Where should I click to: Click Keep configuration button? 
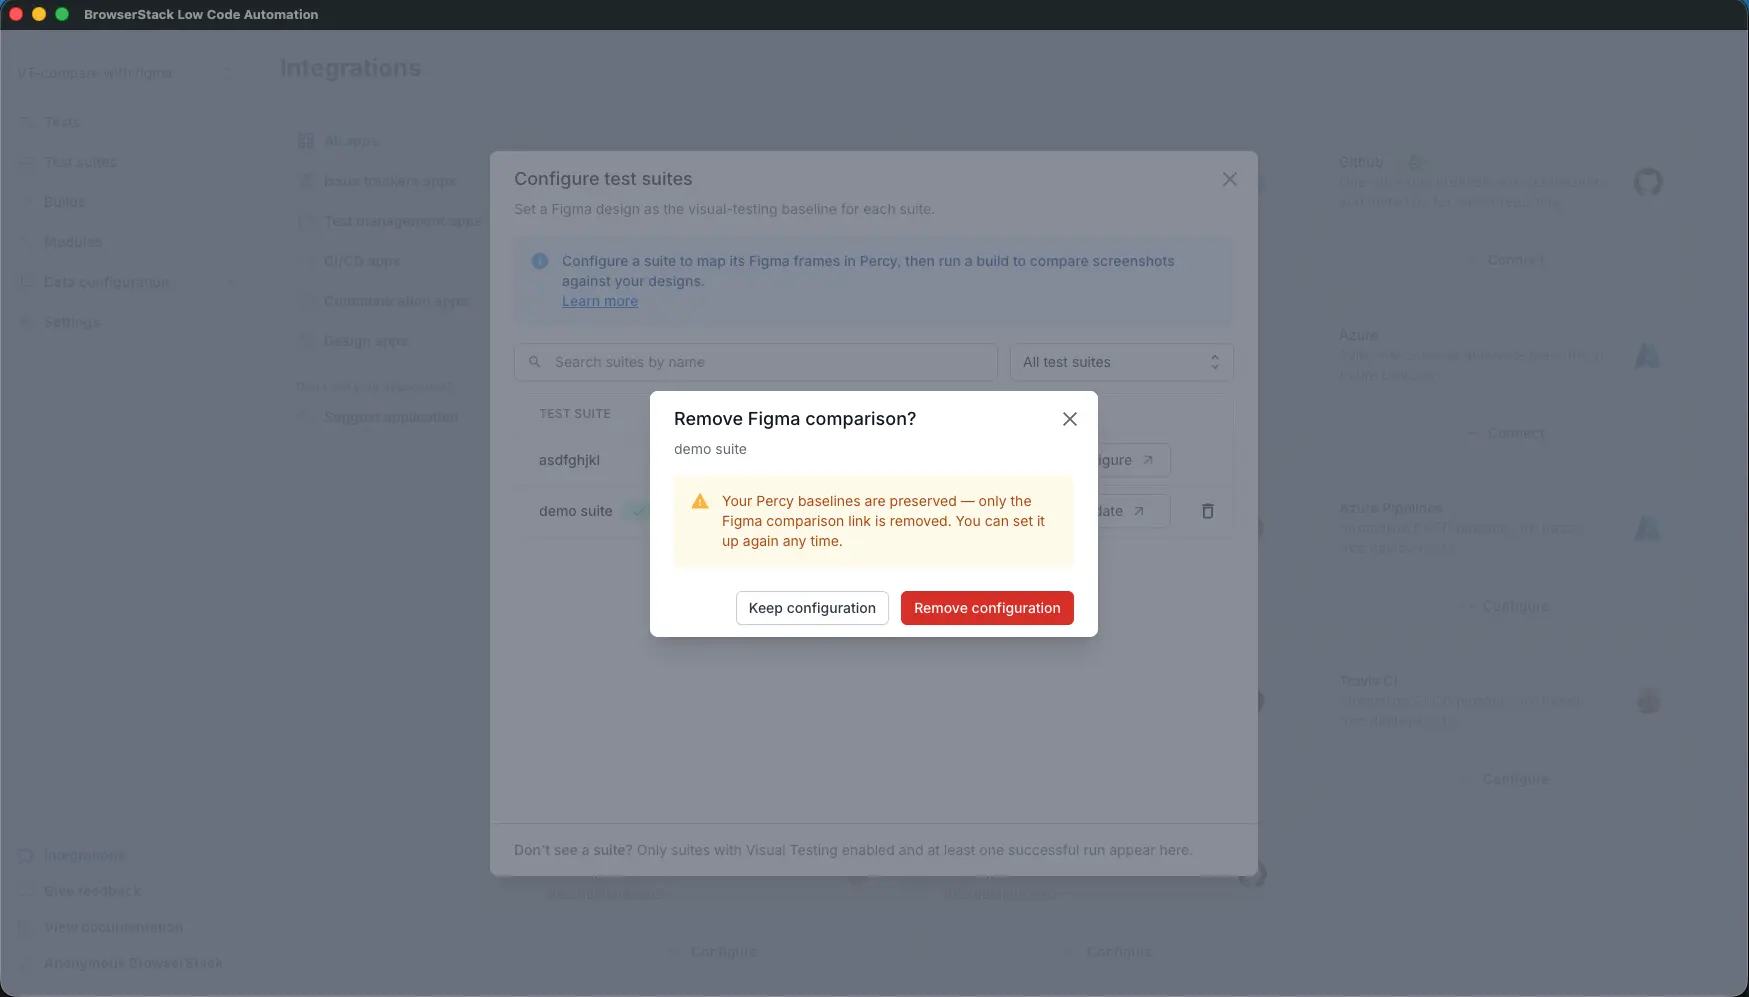tap(812, 608)
